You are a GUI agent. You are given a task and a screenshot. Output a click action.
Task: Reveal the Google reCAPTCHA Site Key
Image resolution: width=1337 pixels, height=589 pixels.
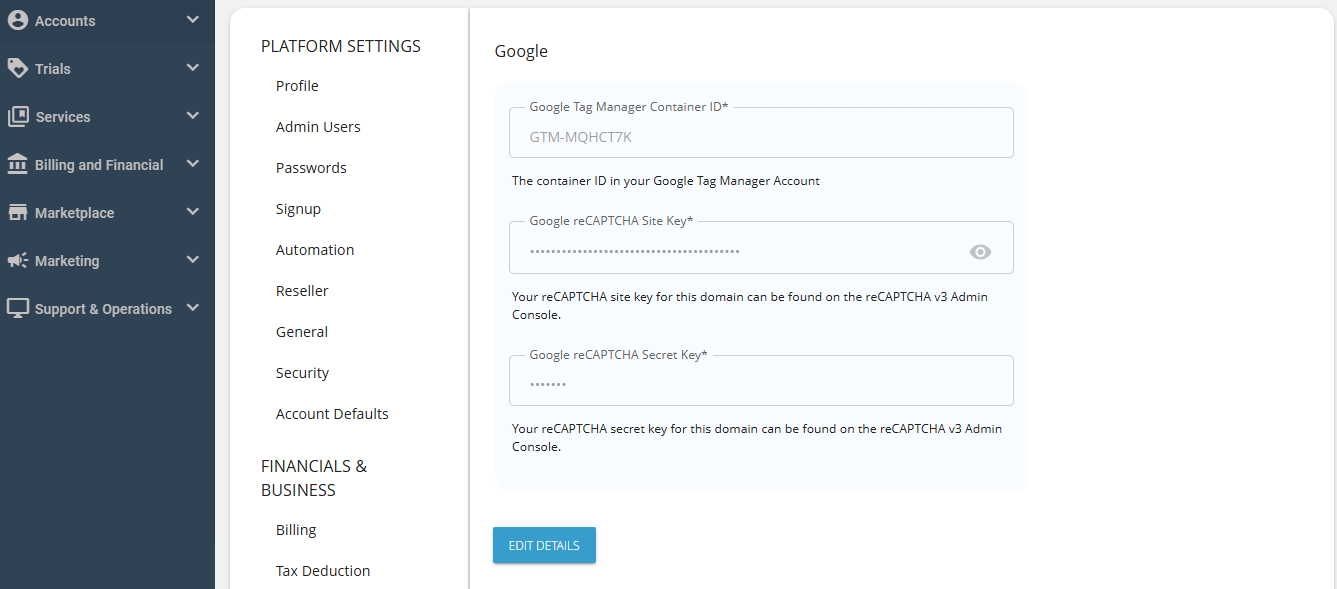979,252
